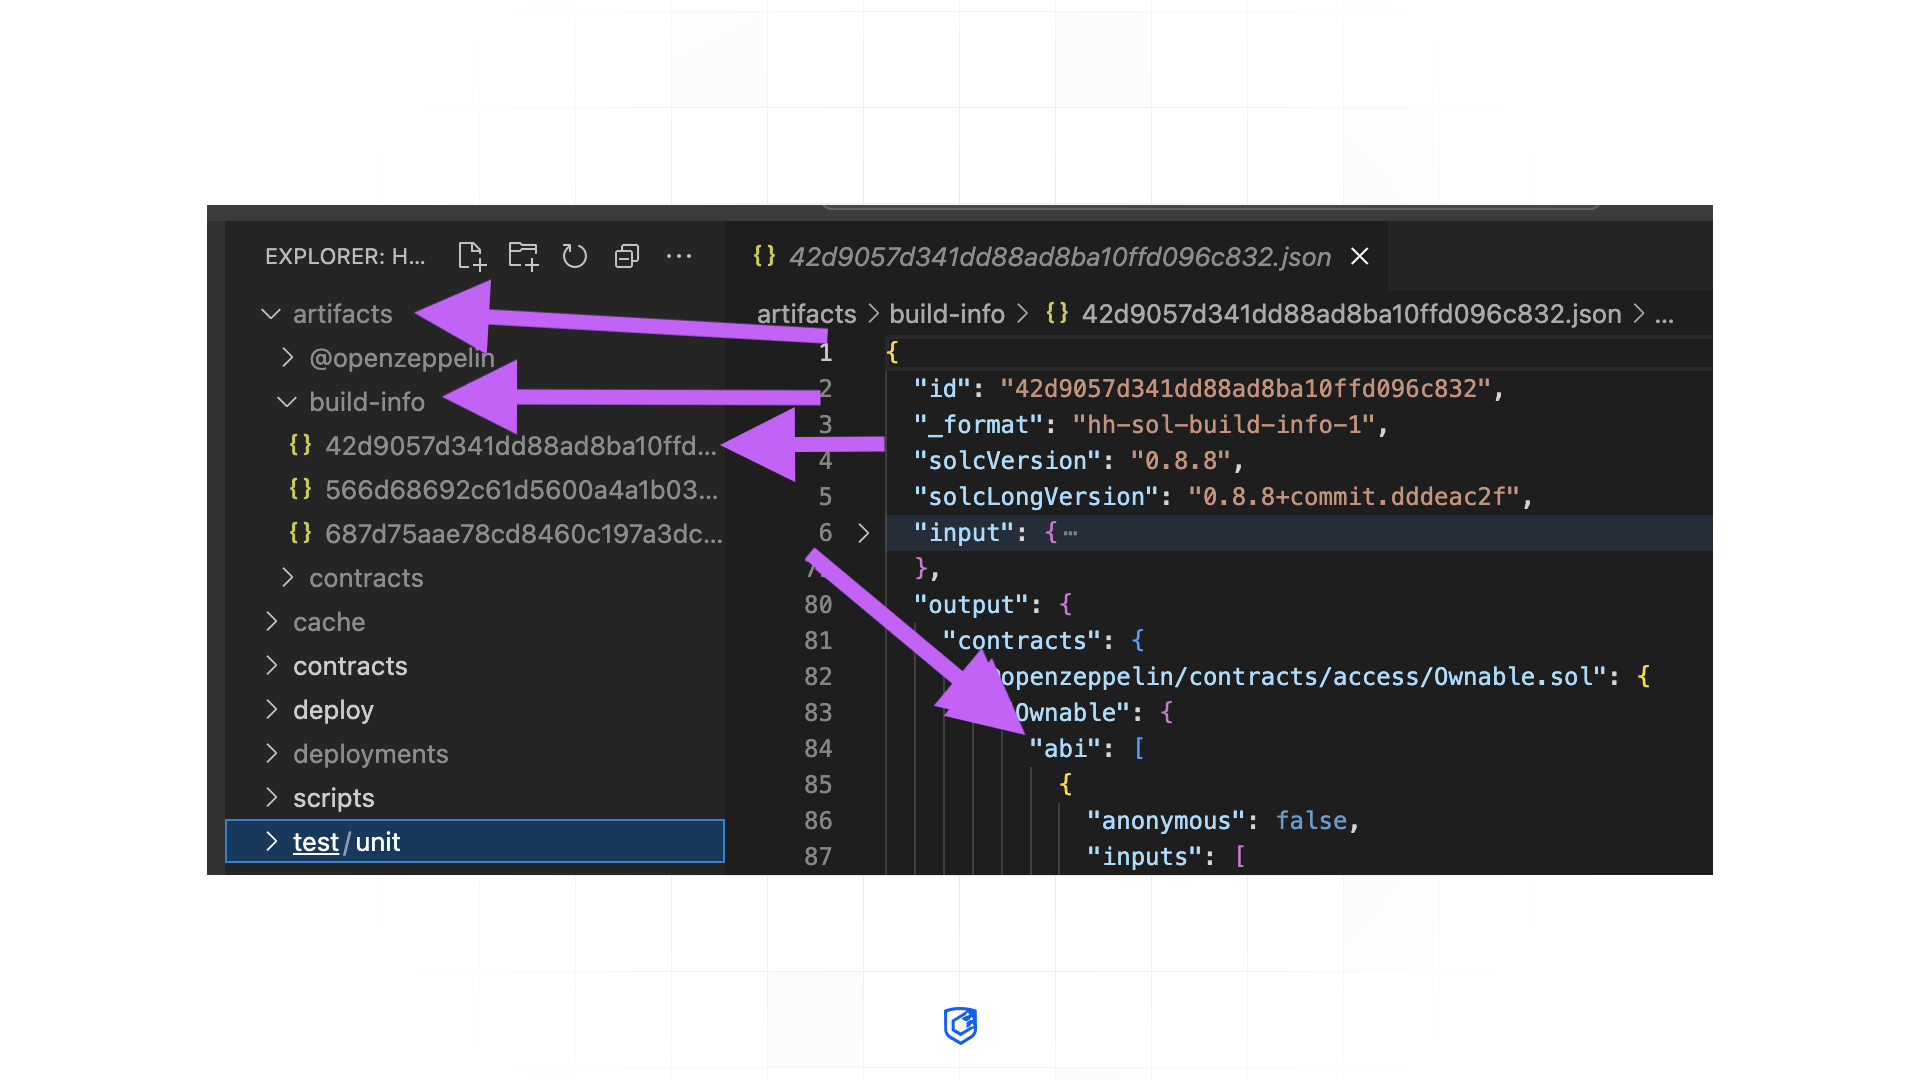Click the JSON icon in the editor tab
This screenshot has height=1080, width=1920.
(x=764, y=256)
